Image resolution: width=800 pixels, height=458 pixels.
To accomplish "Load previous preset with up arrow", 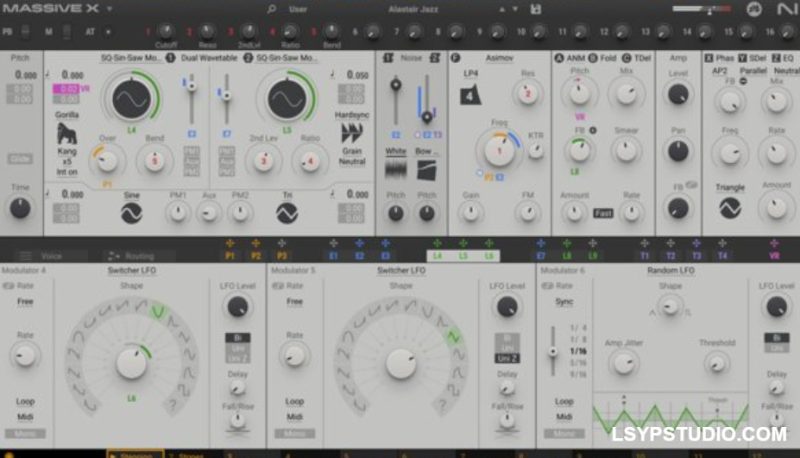I will (502, 9).
